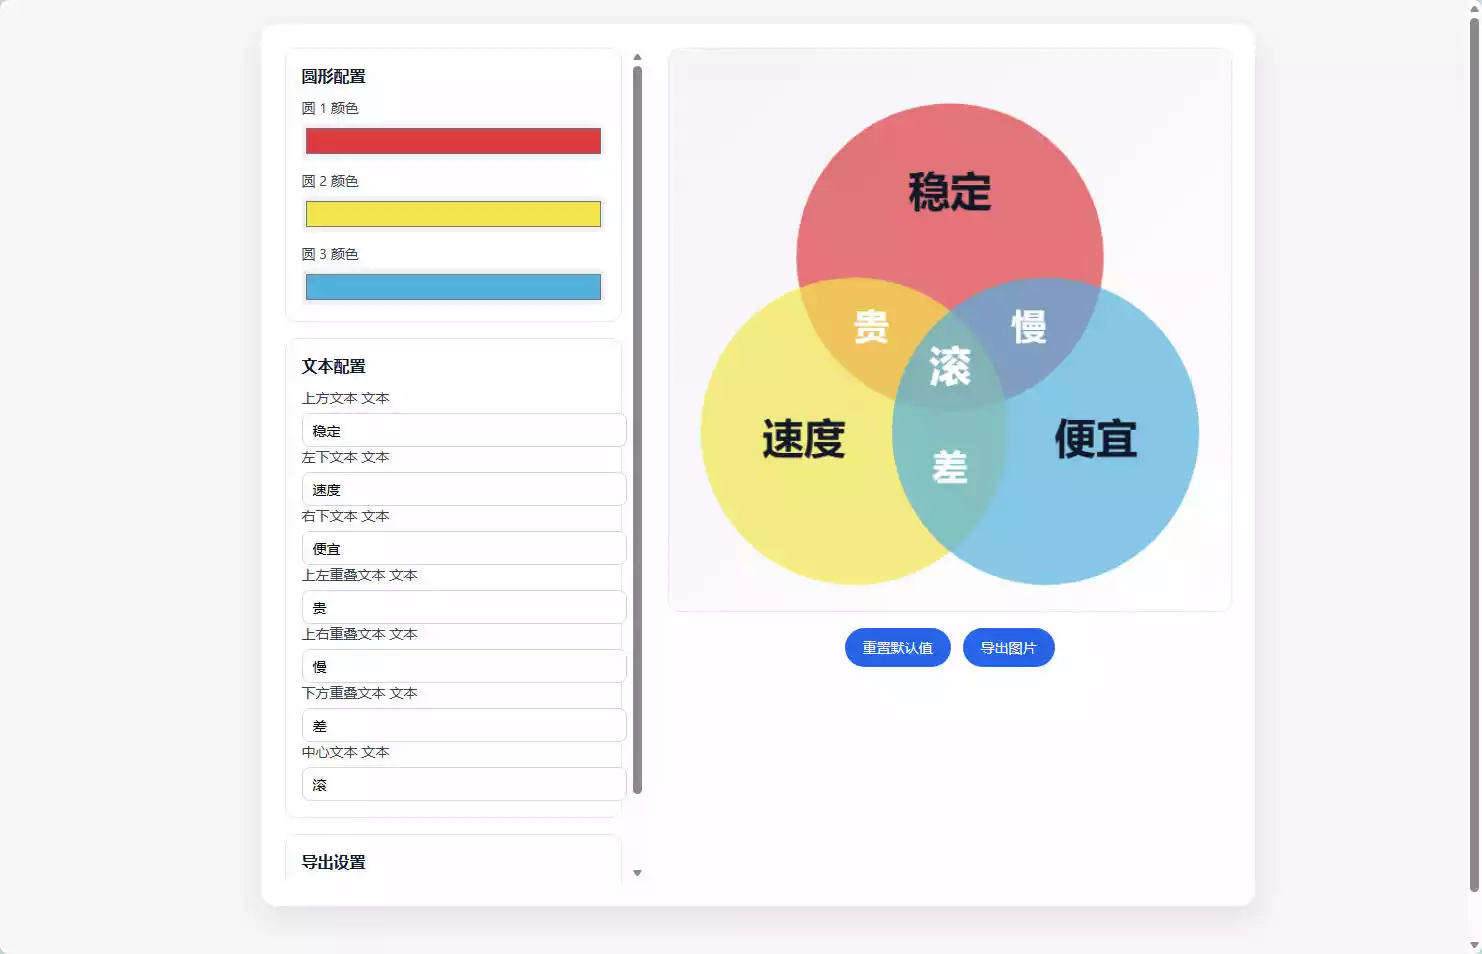Screen dimensions: 1482x954
Task: Click the 左下文本 文本 label
Action: click(346, 457)
